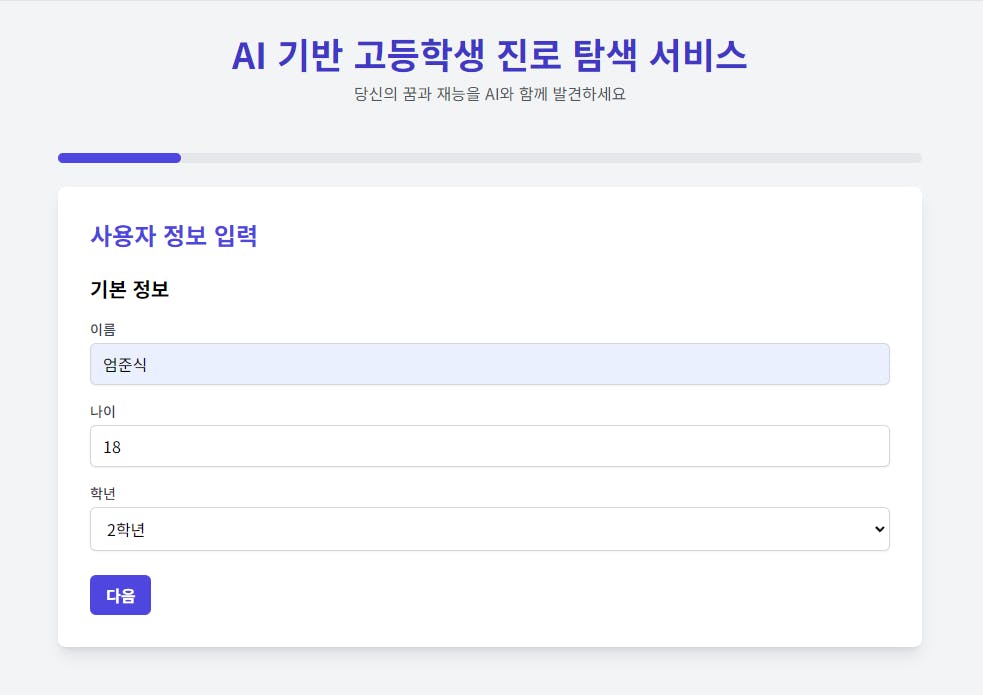Click blank page background below the card
983x695 pixels.
coord(489,672)
